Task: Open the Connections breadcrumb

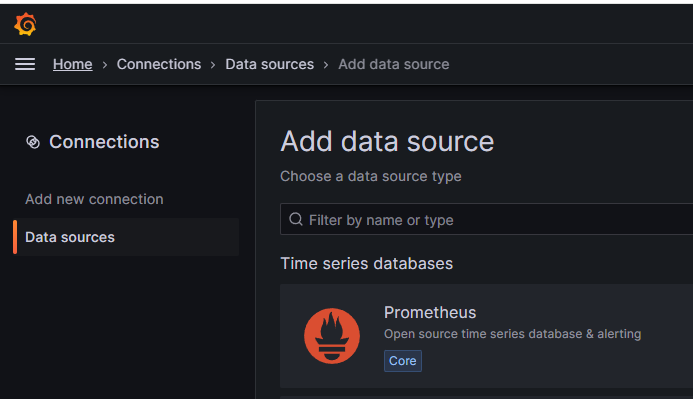Action: pos(159,65)
